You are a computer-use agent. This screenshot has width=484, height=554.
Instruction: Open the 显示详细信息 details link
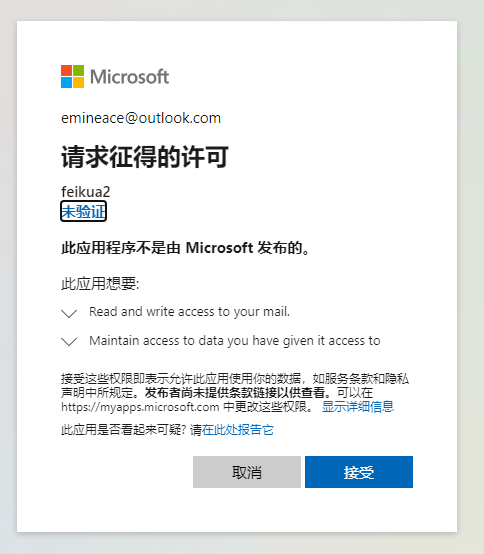tap(358, 407)
